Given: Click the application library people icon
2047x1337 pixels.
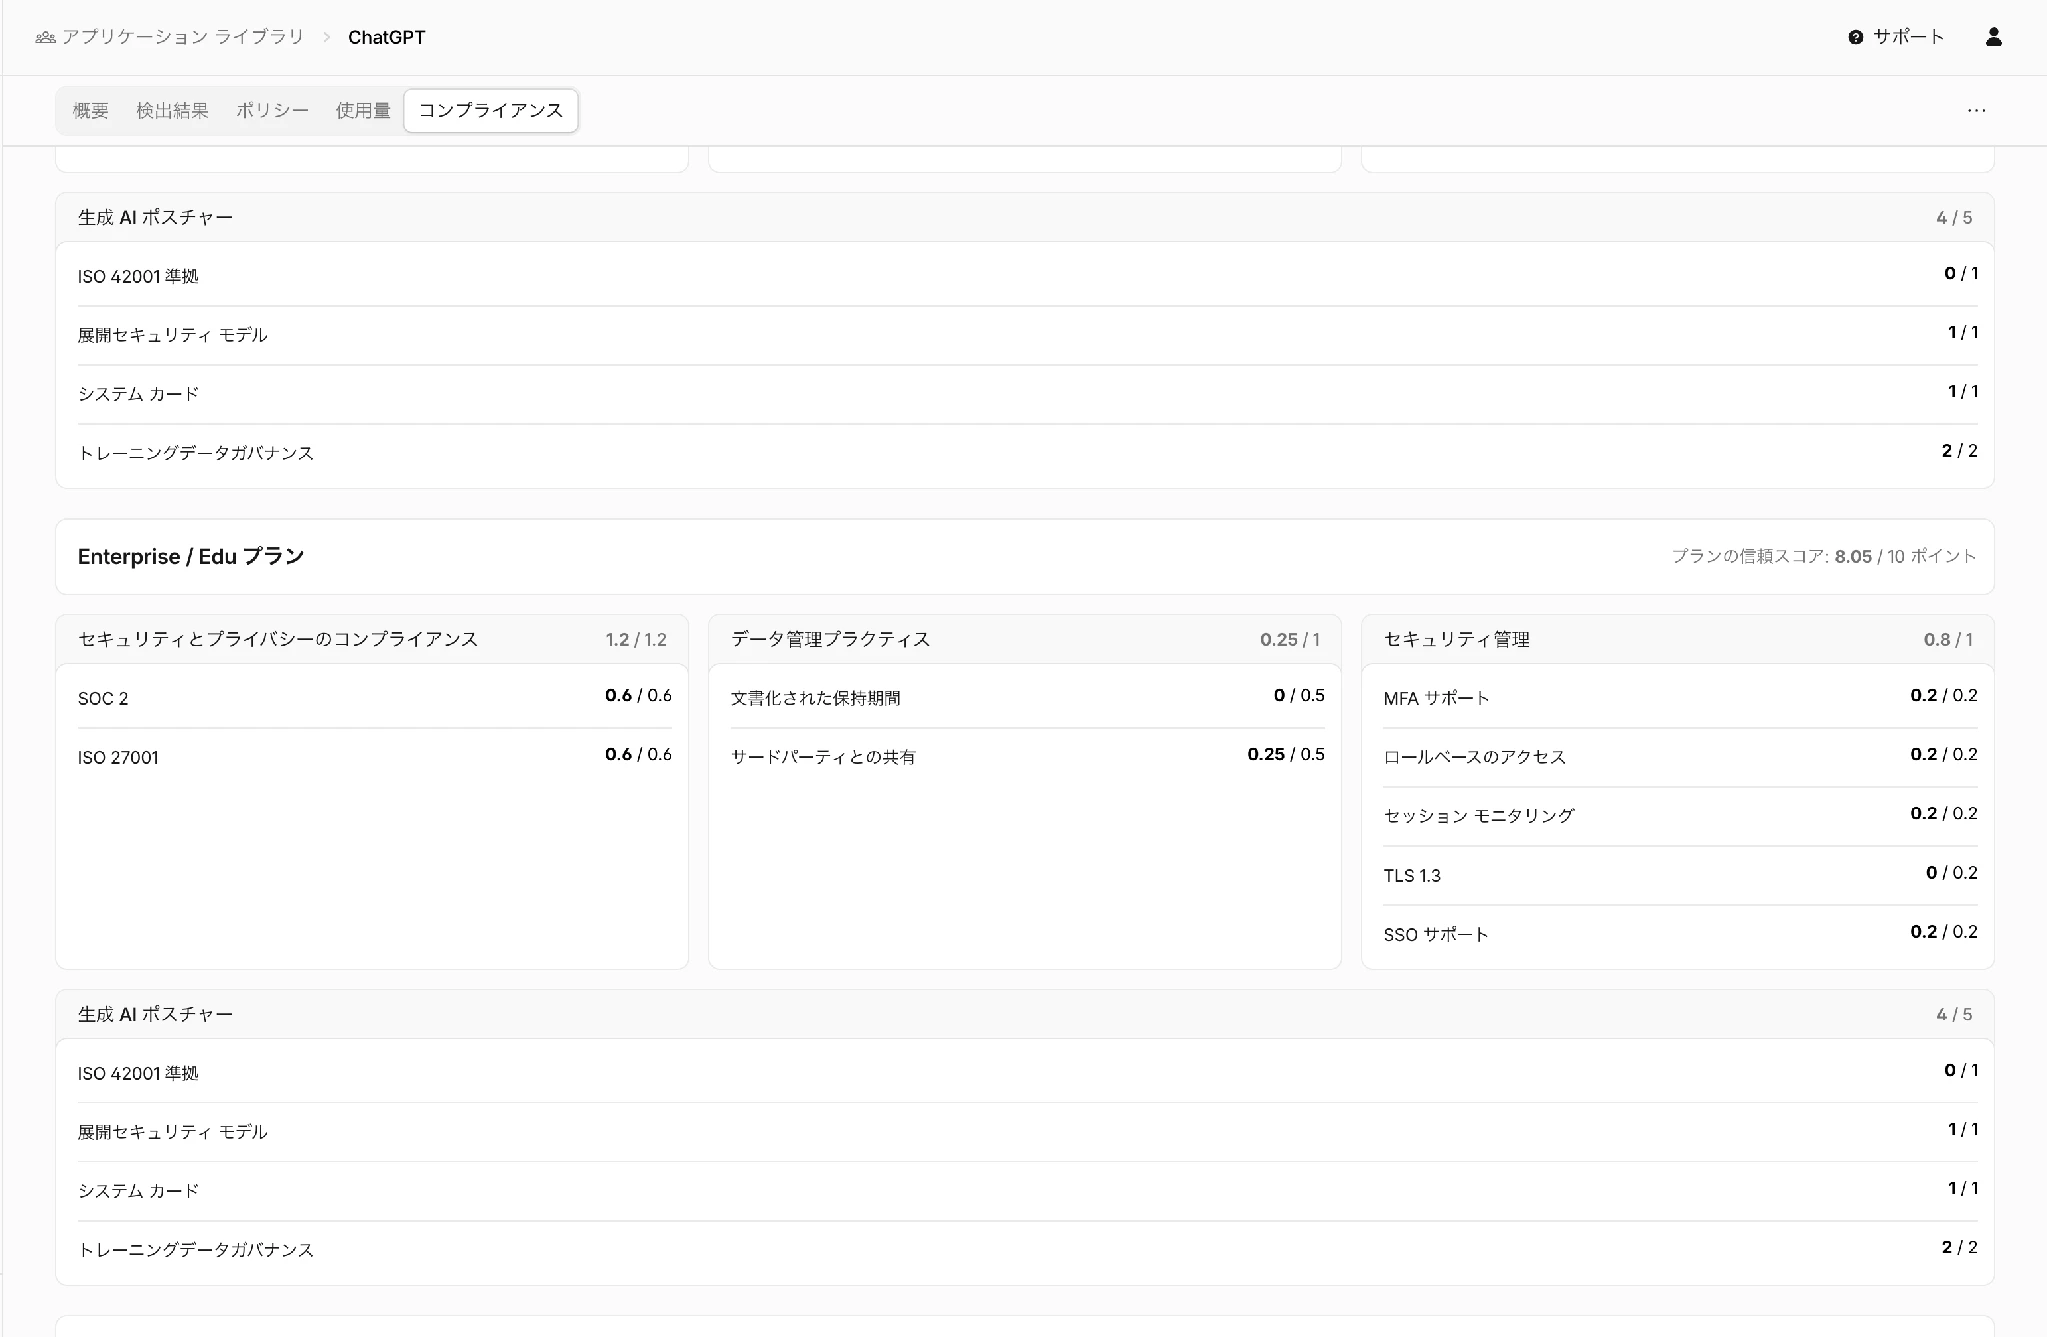Looking at the screenshot, I should click(x=45, y=37).
